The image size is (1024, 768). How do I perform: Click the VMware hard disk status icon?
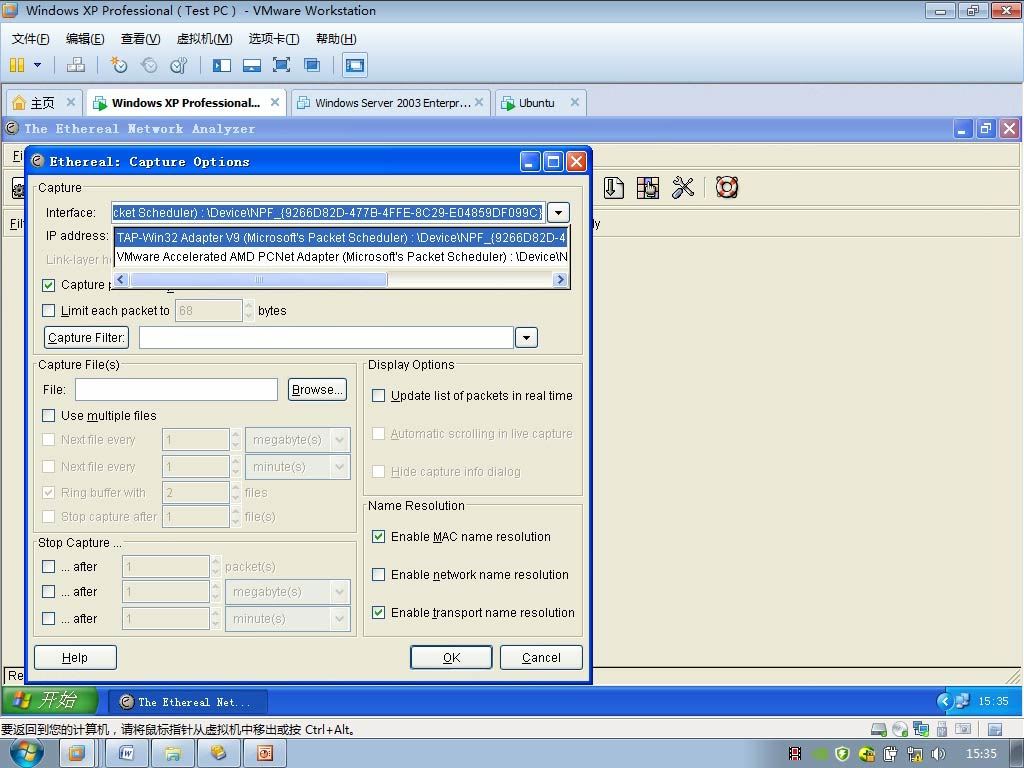879,729
